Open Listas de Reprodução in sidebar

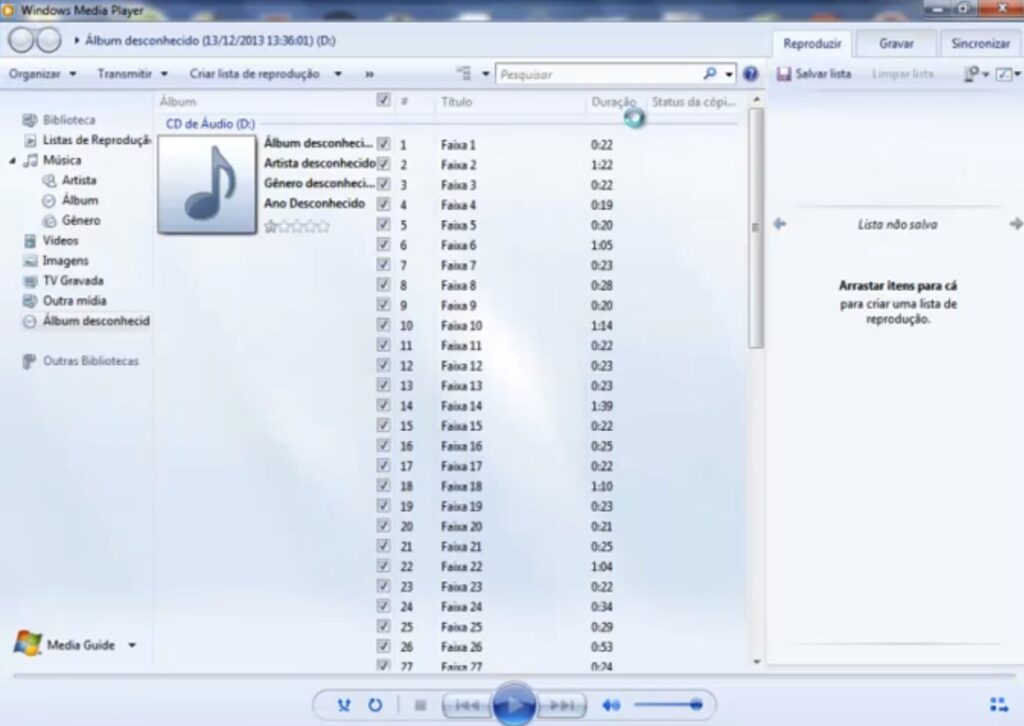[x=96, y=140]
